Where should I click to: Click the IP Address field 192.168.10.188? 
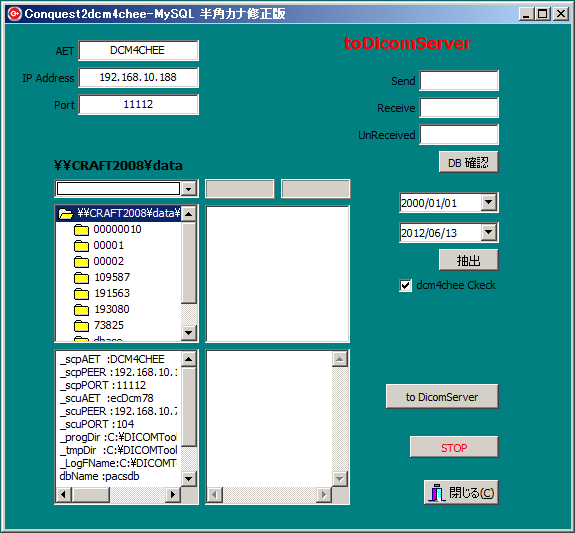pyautogui.click(x=138, y=77)
